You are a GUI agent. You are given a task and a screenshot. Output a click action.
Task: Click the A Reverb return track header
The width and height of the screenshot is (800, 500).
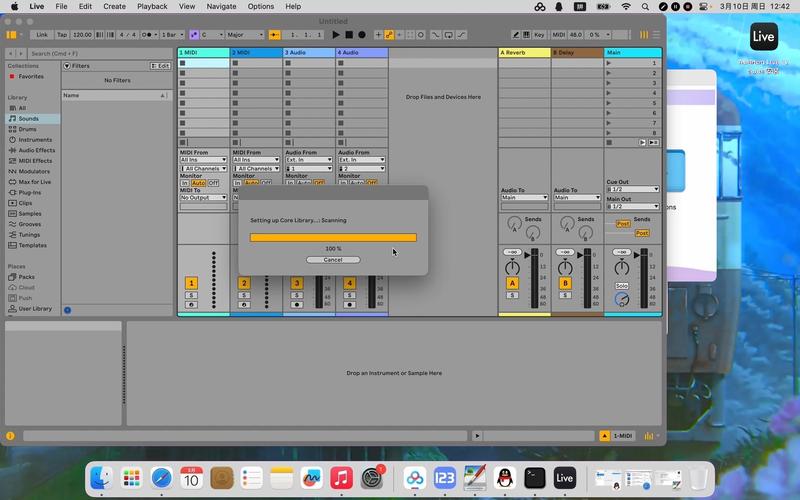click(x=524, y=53)
